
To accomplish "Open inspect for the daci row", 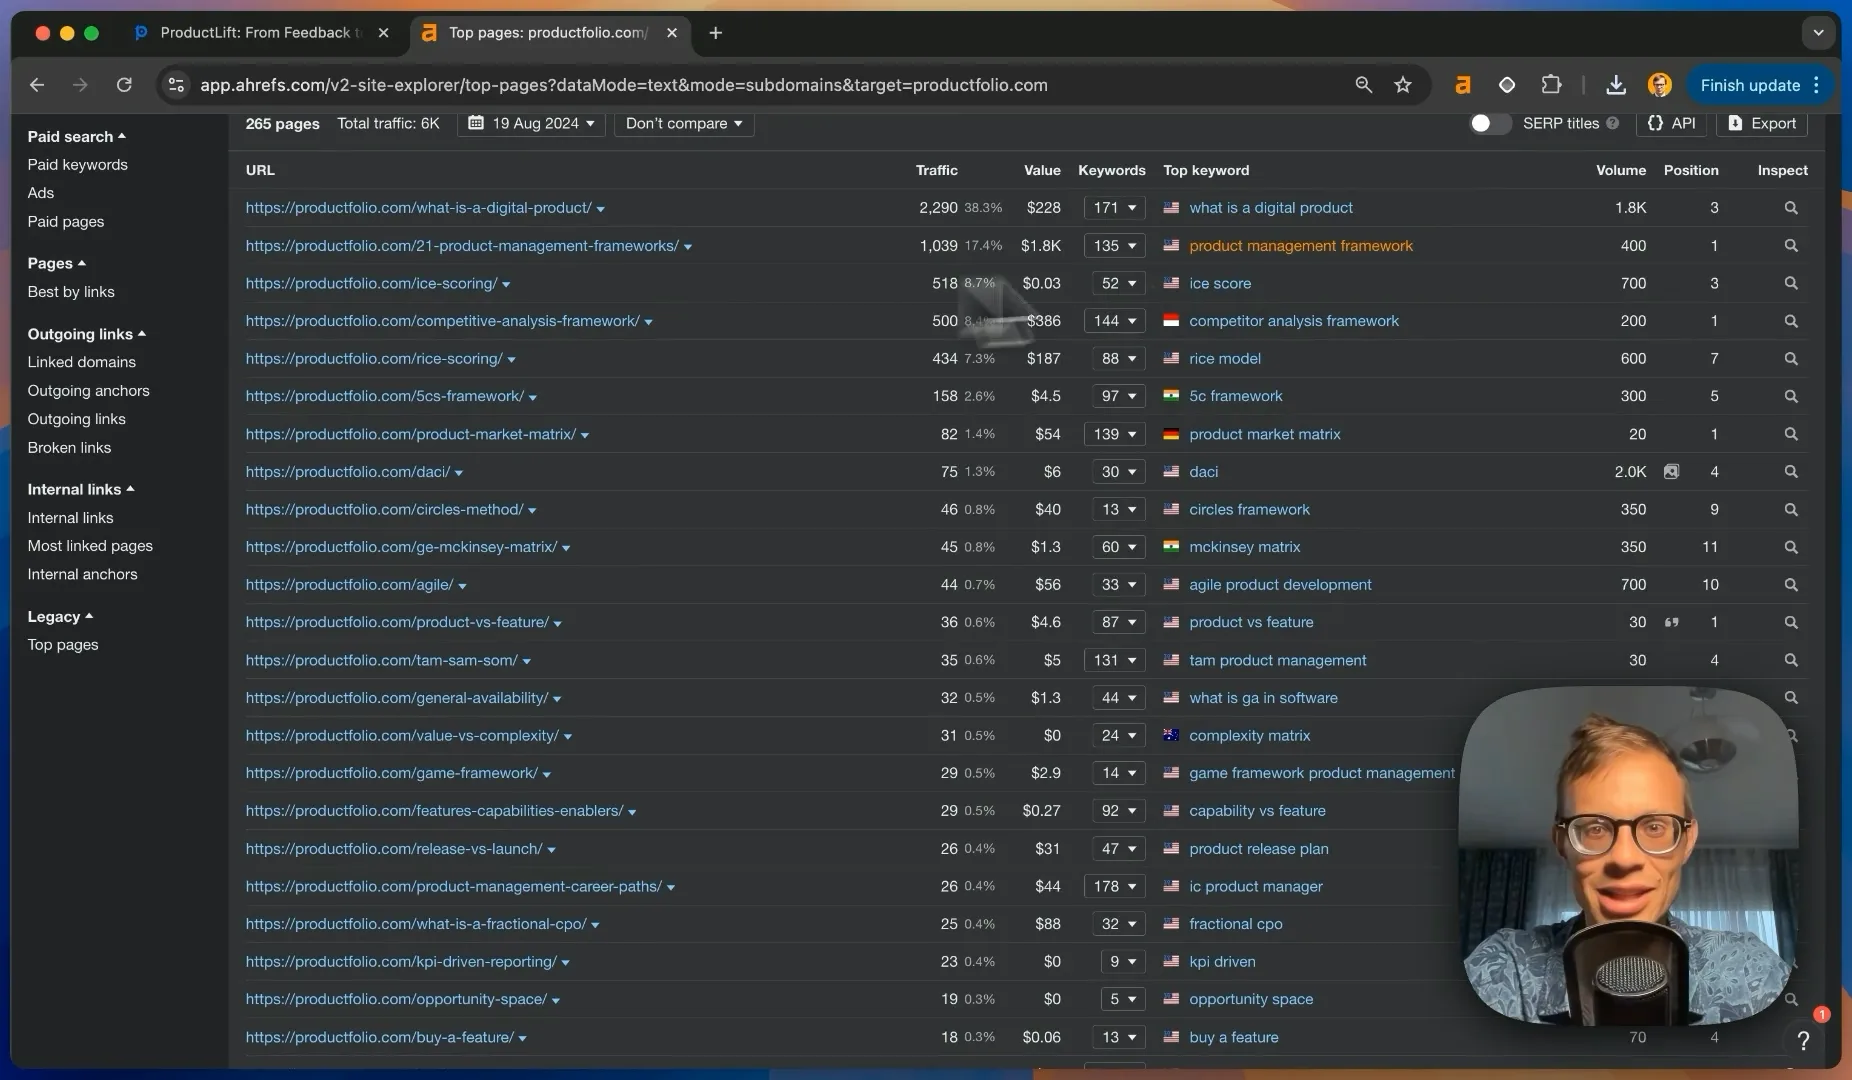I will [x=1790, y=471].
